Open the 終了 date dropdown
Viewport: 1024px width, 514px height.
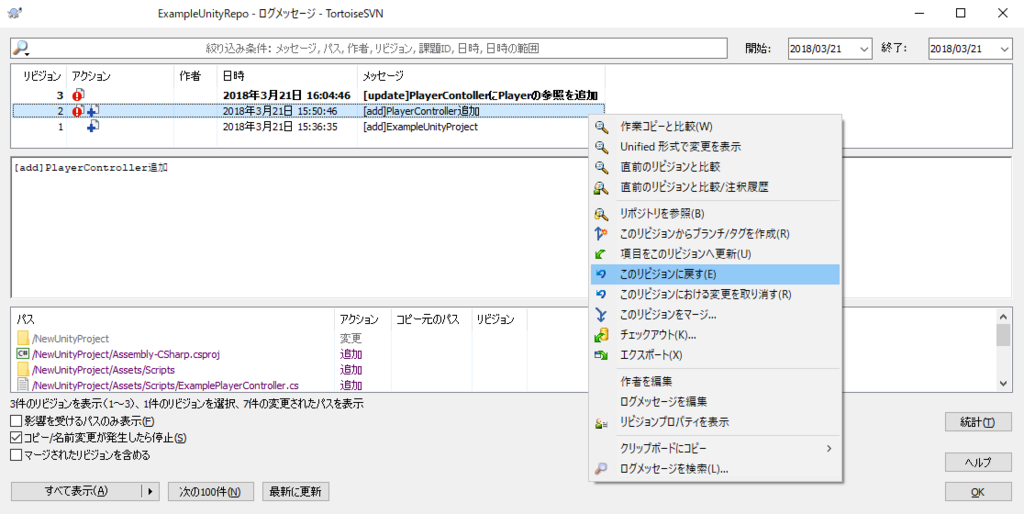[1003, 48]
